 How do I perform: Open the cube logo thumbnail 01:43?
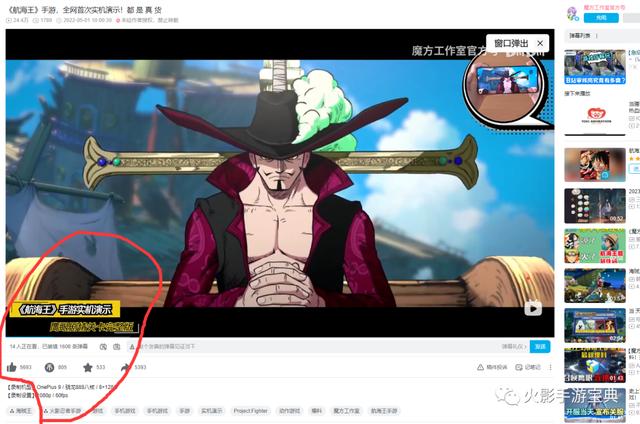click(x=595, y=365)
